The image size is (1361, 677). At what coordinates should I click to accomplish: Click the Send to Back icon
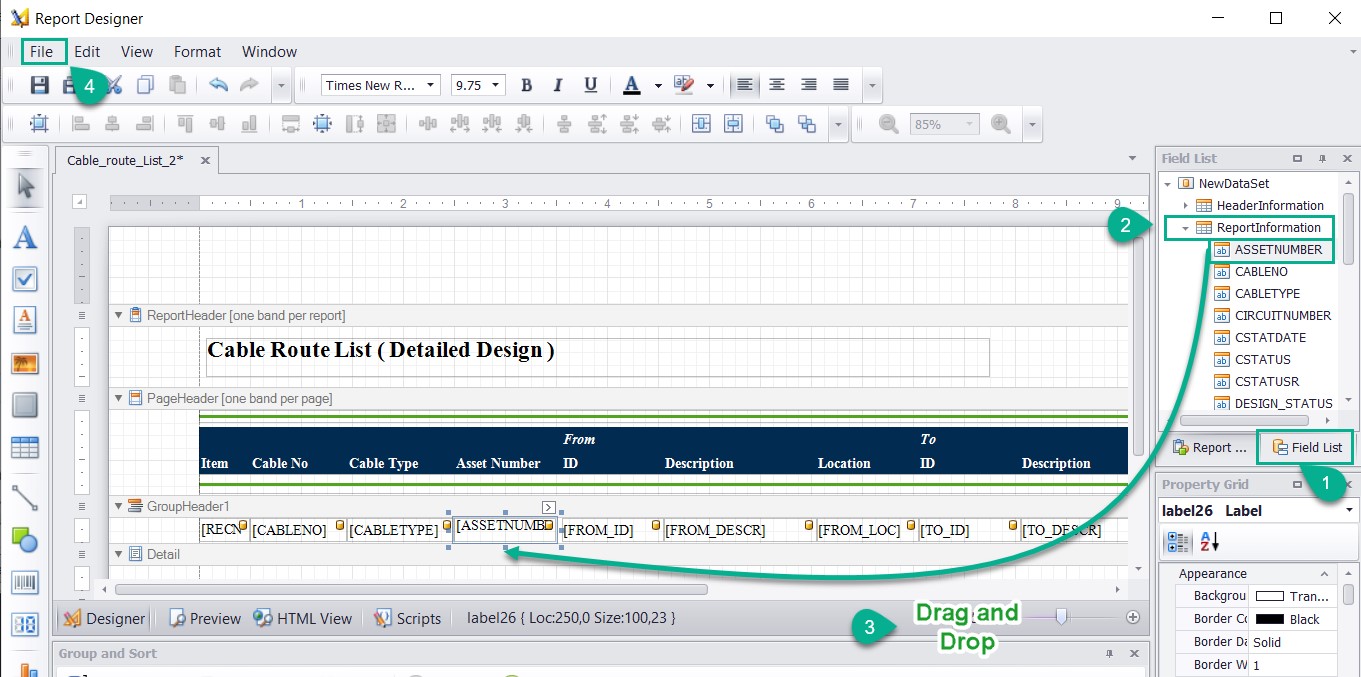click(807, 124)
